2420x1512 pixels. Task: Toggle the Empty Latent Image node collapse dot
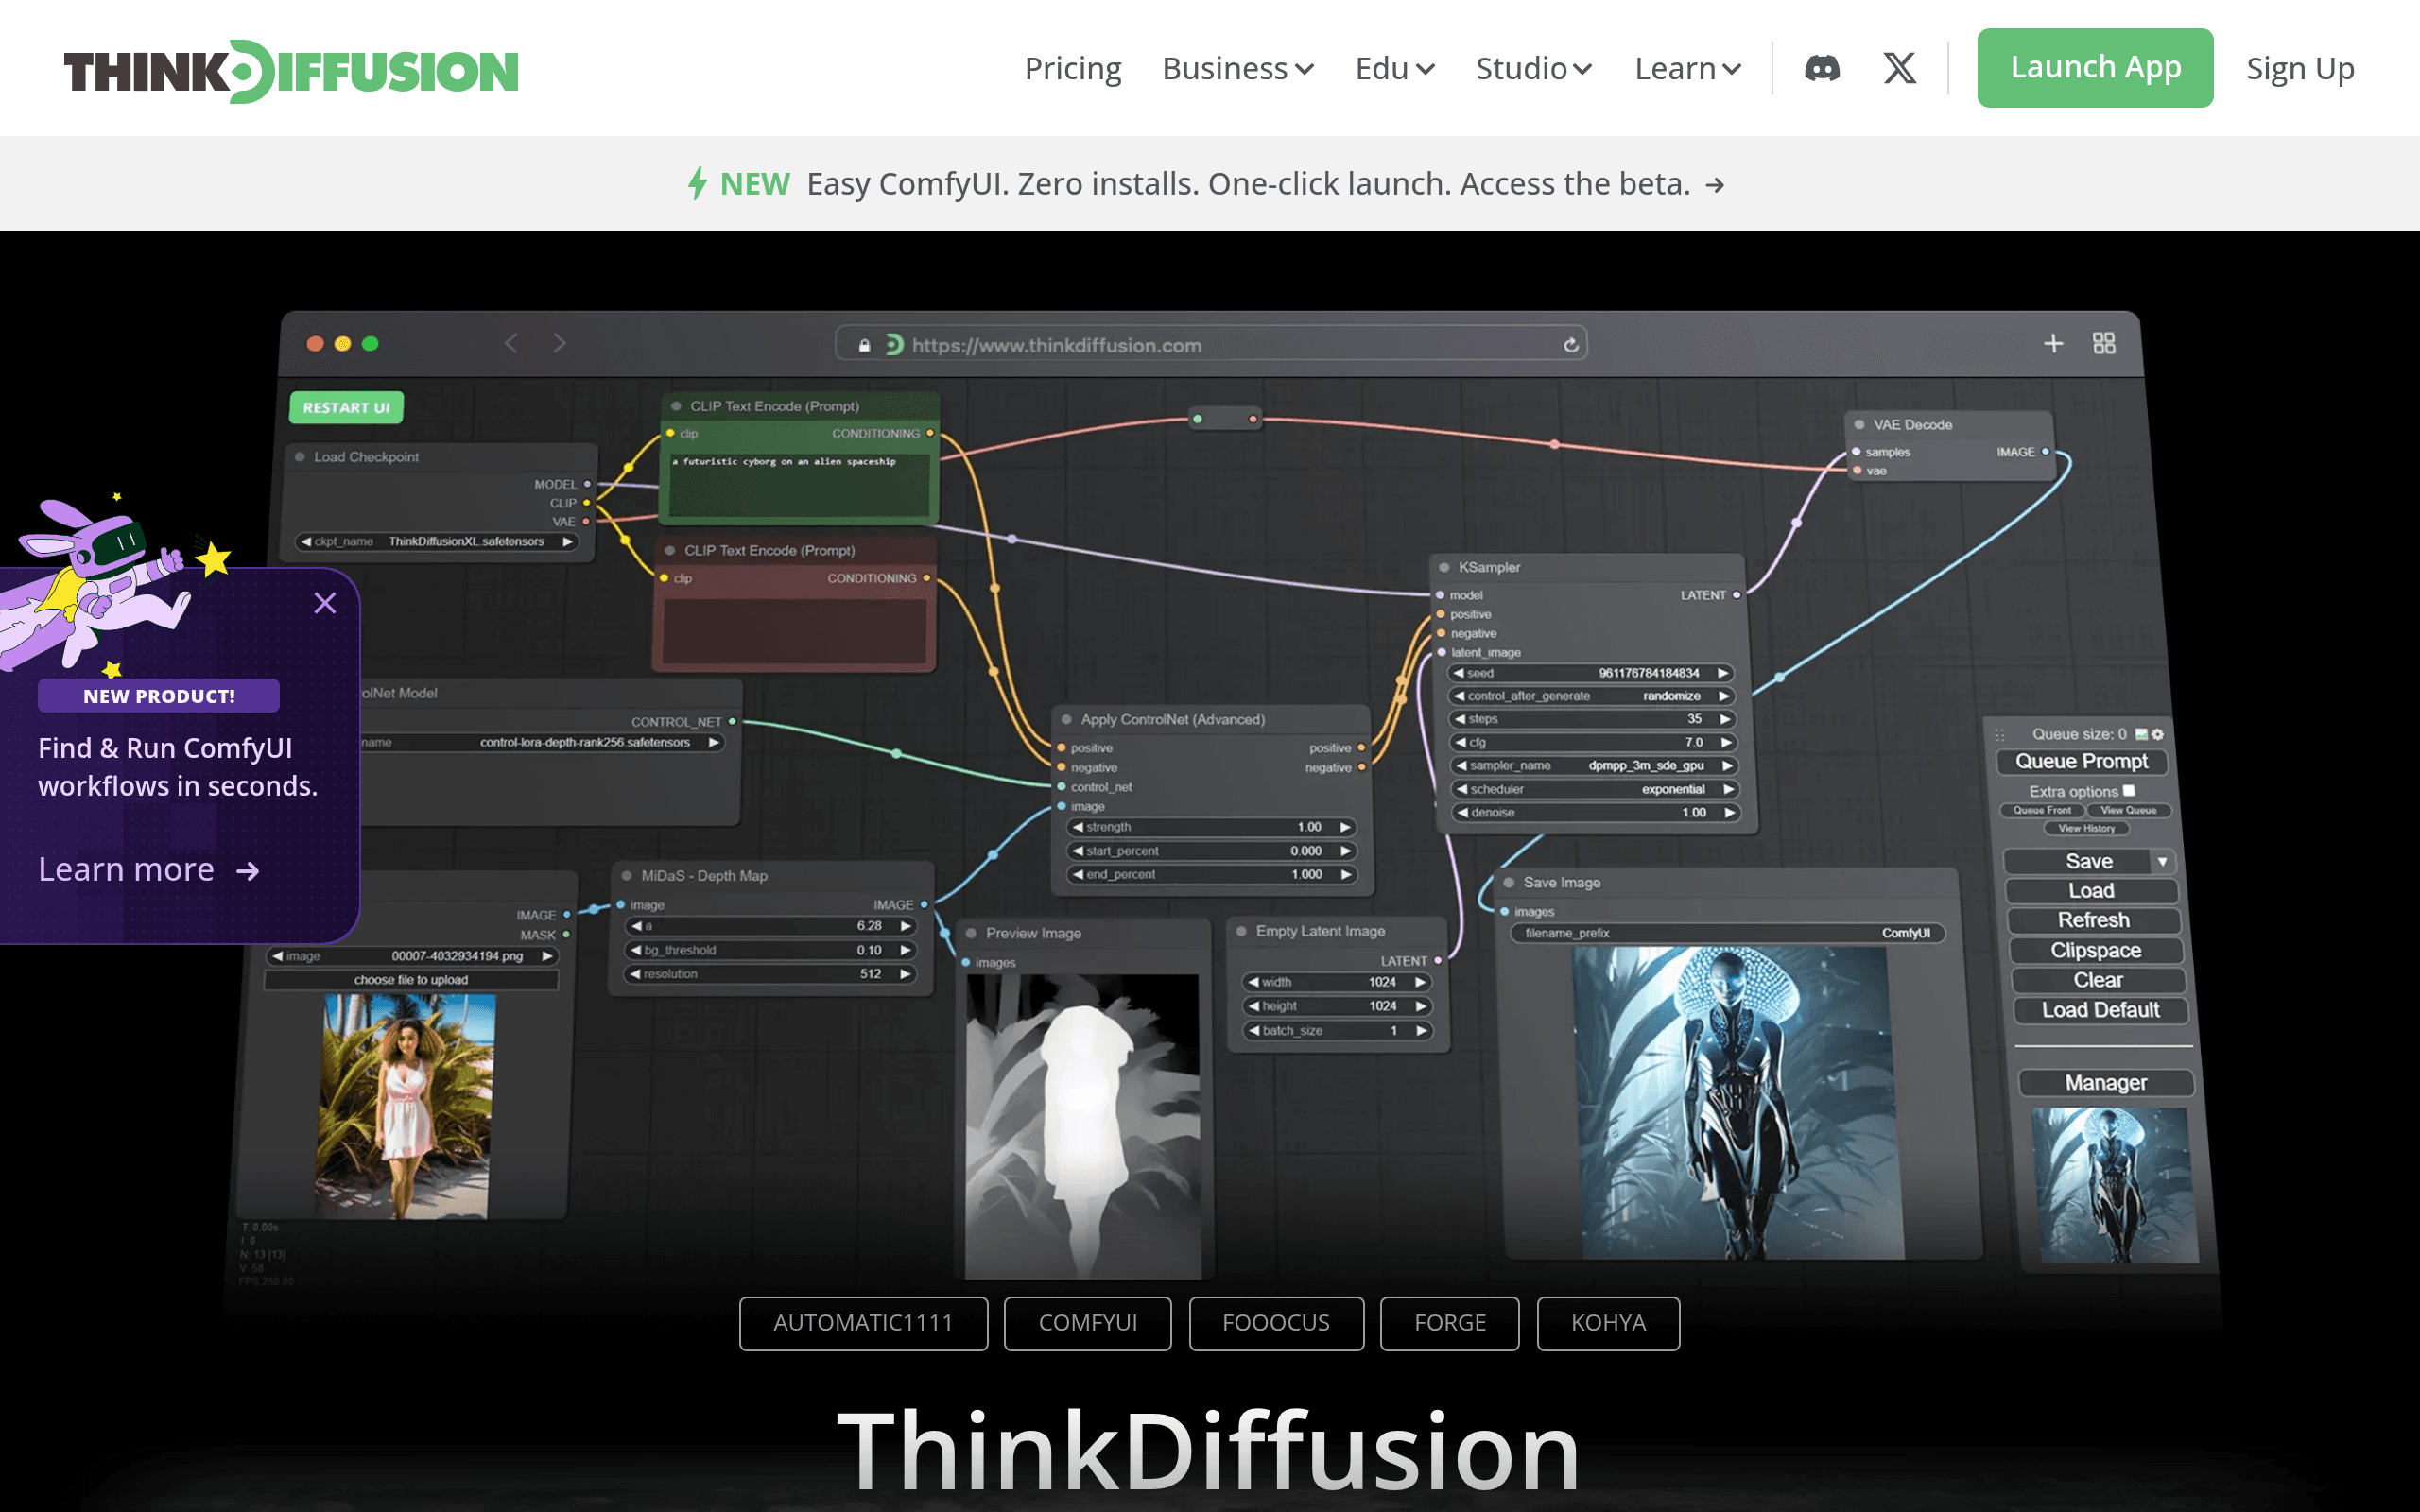(1241, 931)
